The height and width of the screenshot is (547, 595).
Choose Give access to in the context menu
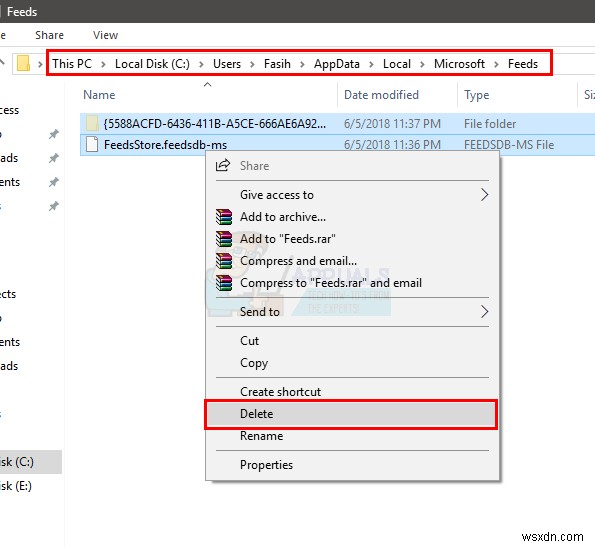tap(277, 195)
